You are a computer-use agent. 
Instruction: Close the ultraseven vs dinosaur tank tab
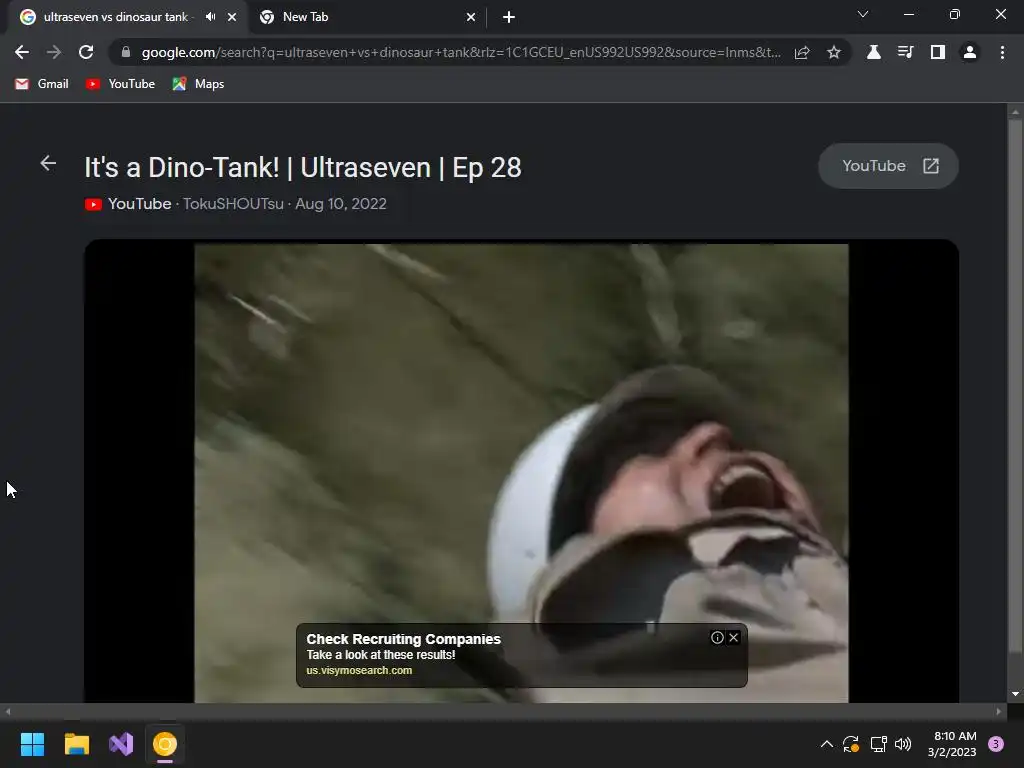(x=232, y=17)
